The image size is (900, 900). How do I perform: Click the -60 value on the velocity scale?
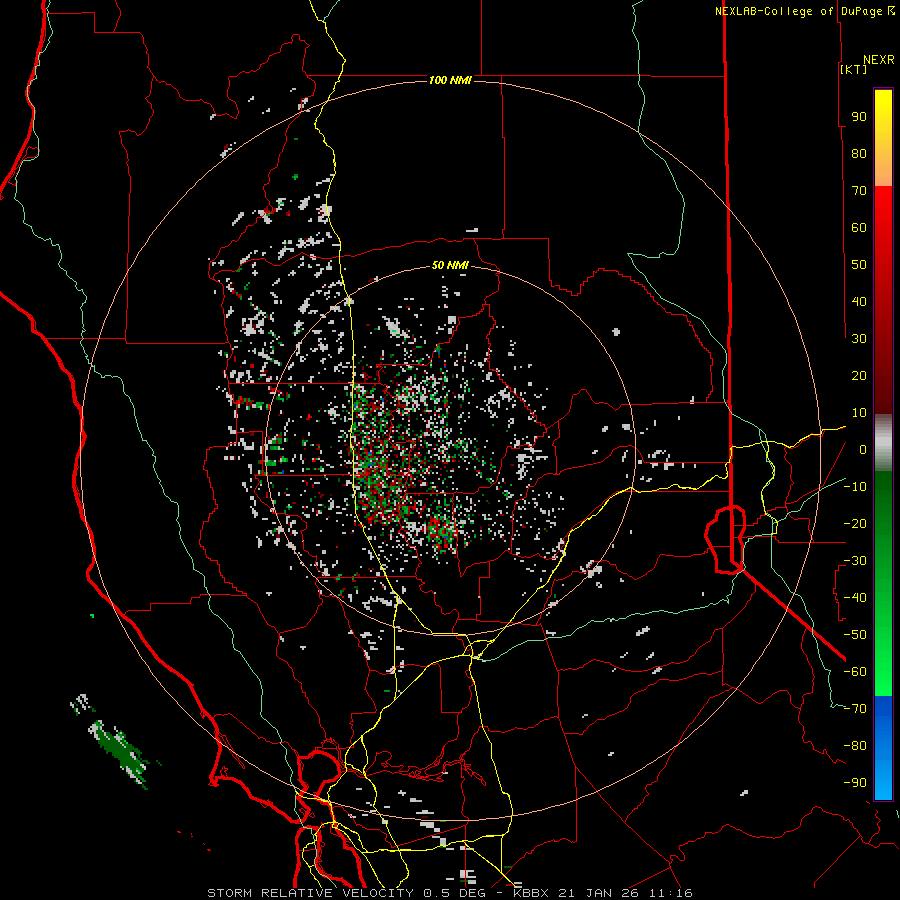tap(855, 672)
